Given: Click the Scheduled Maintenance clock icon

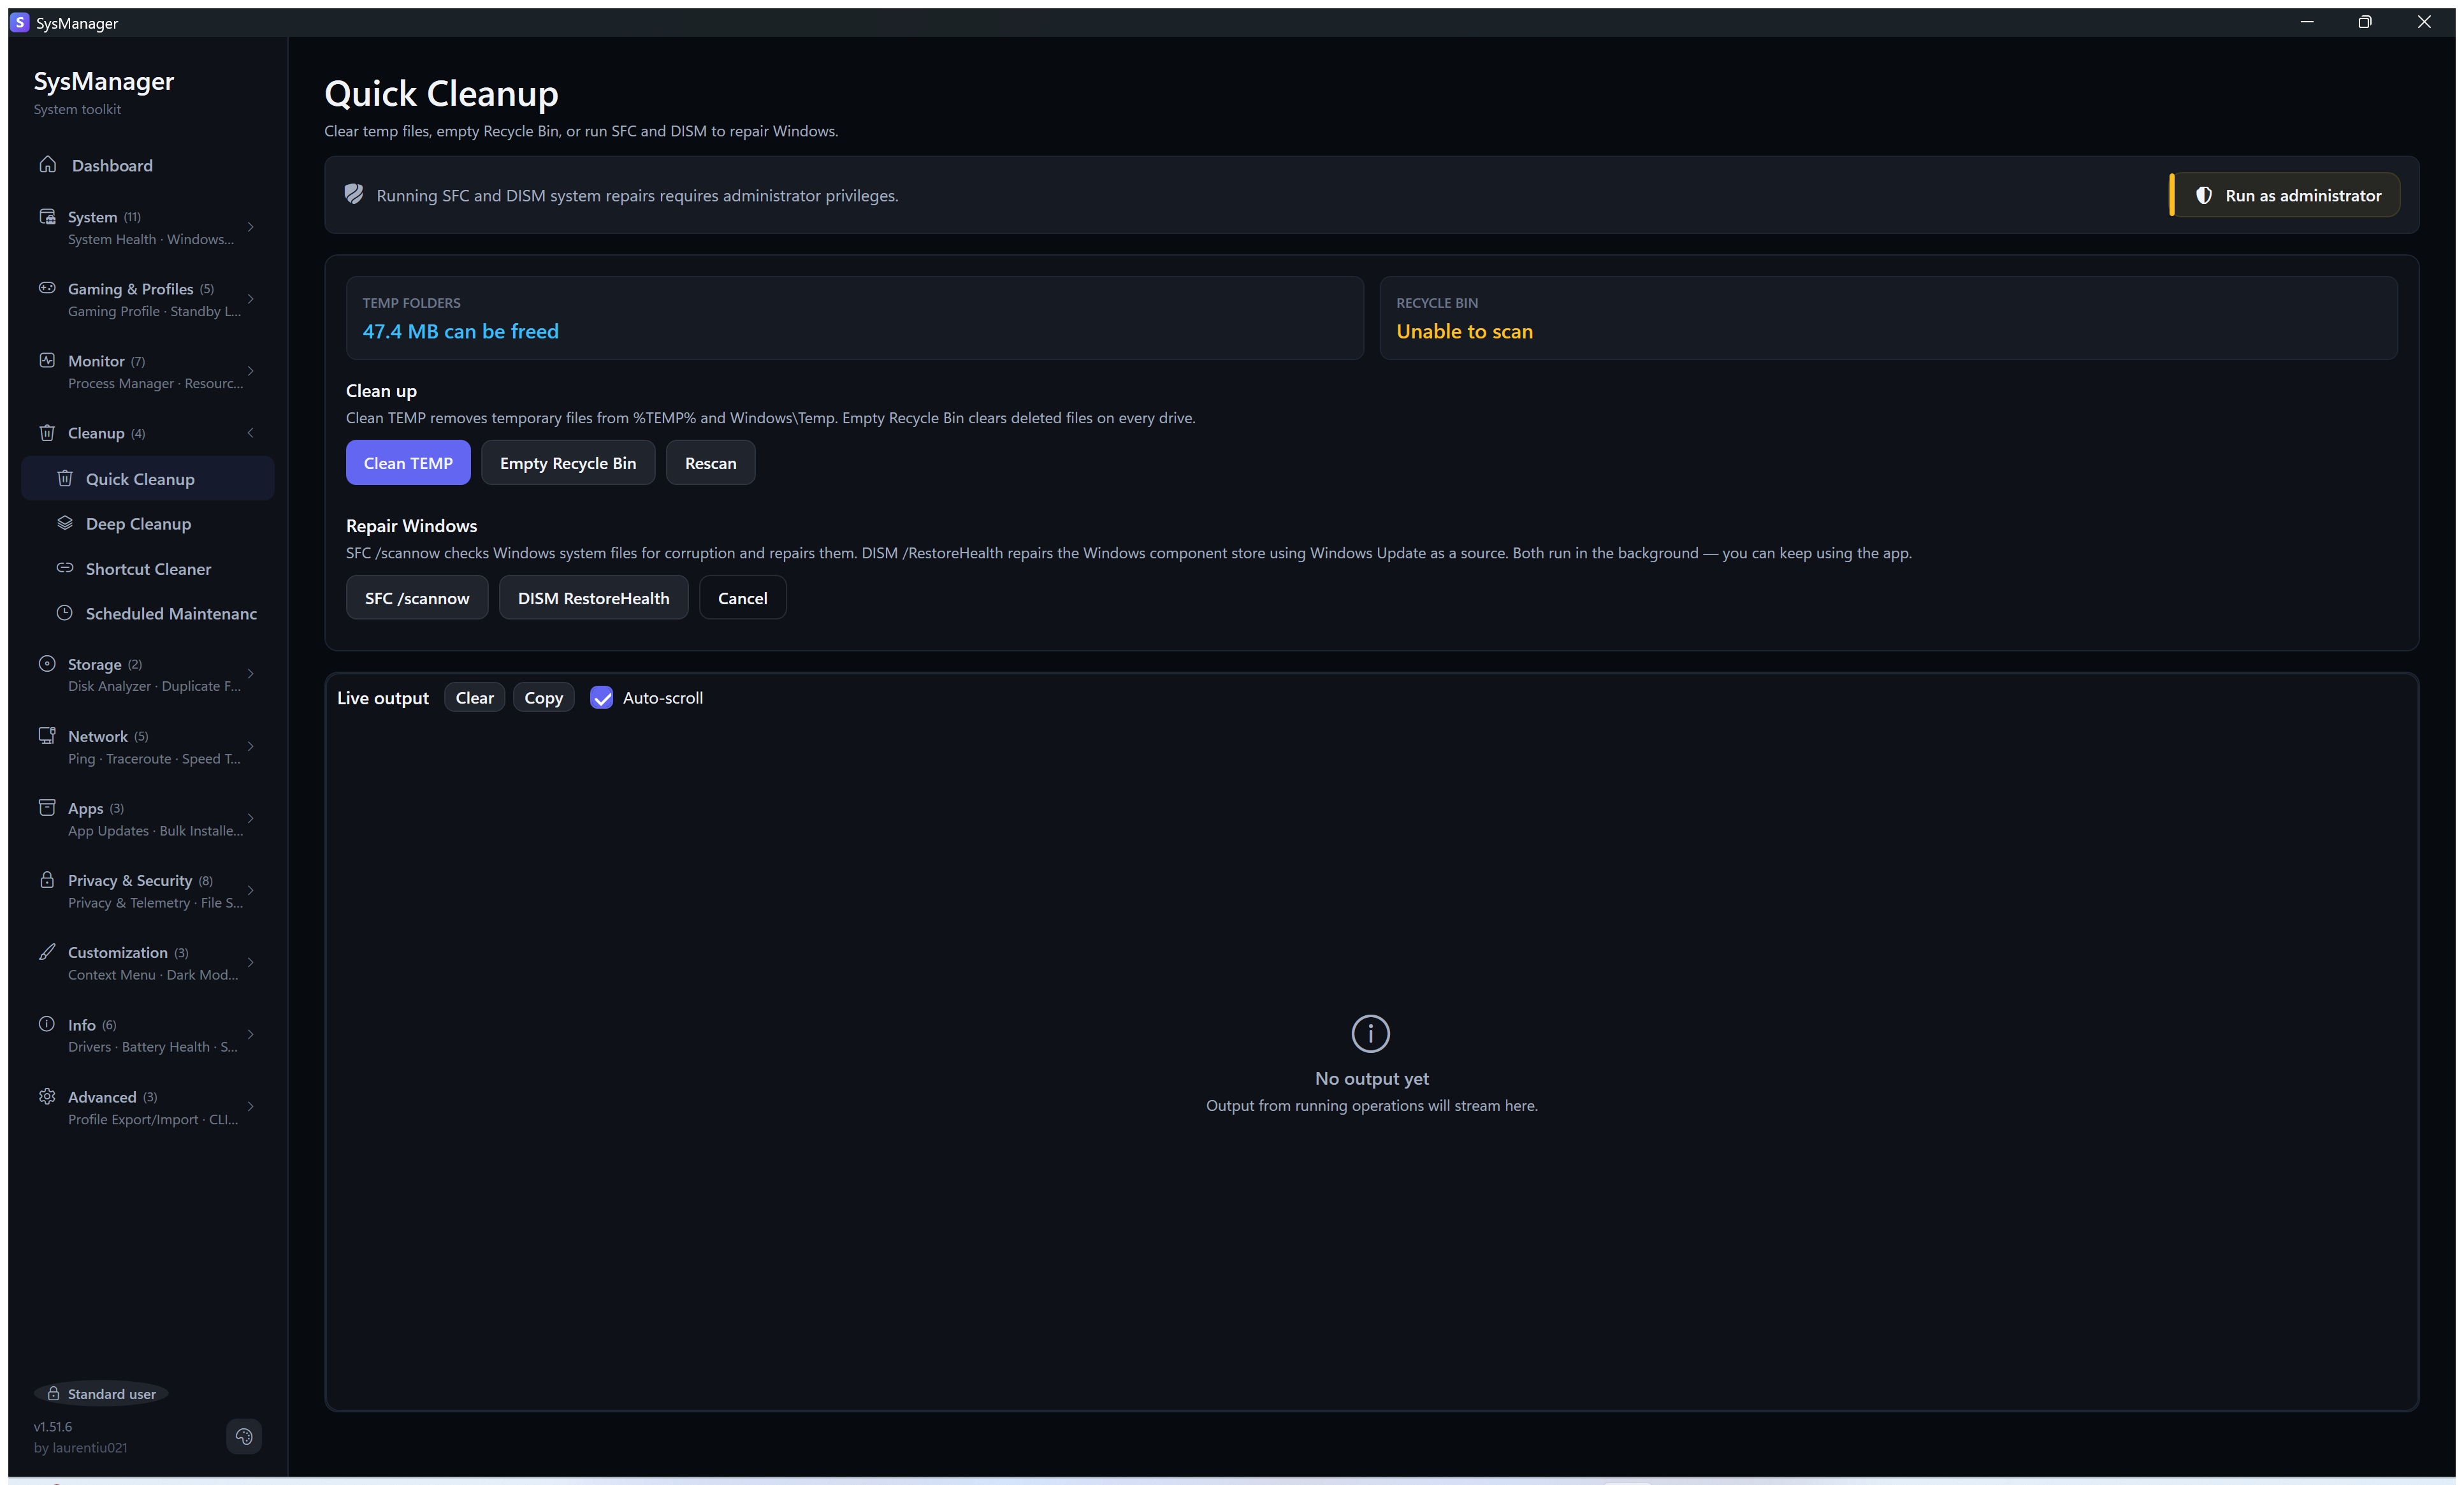Looking at the screenshot, I should (x=65, y=613).
